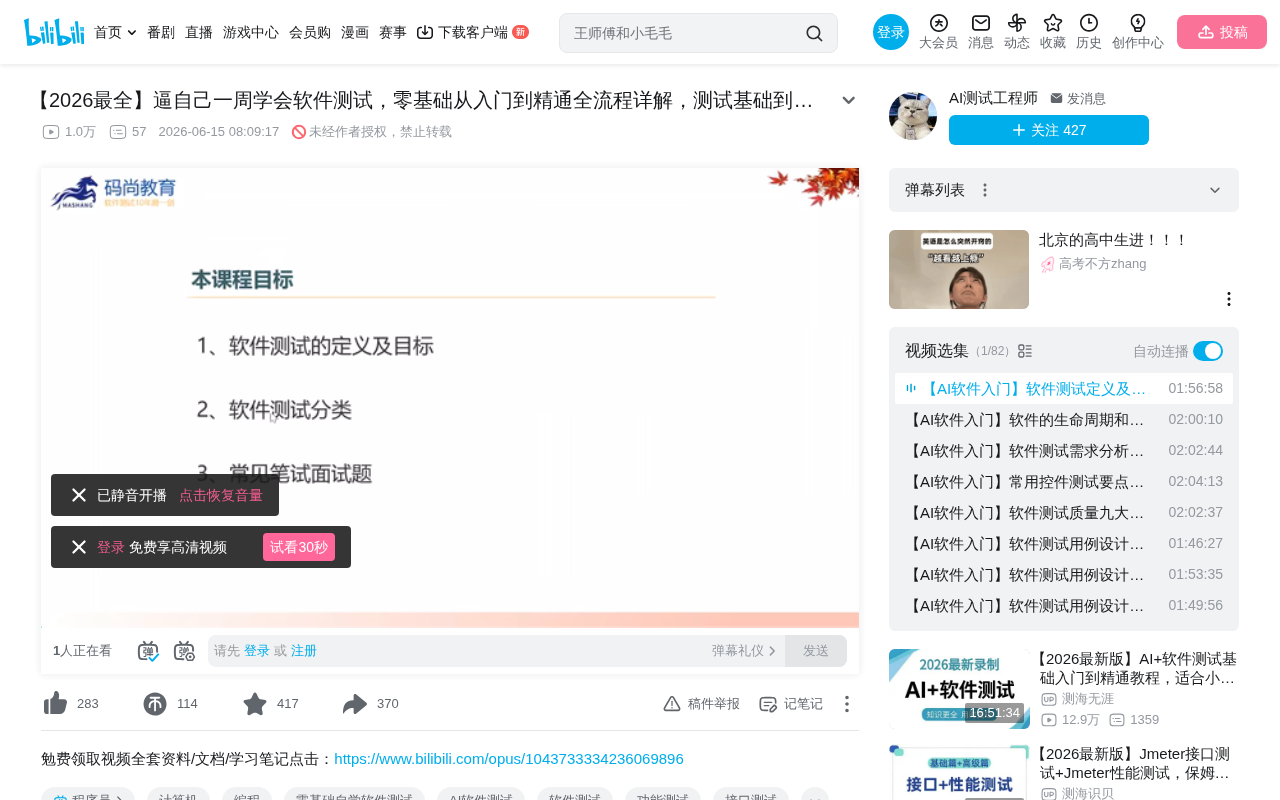This screenshot has height=800, width=1280.
Task: Click the search magnifier icon
Action: pos(814,33)
